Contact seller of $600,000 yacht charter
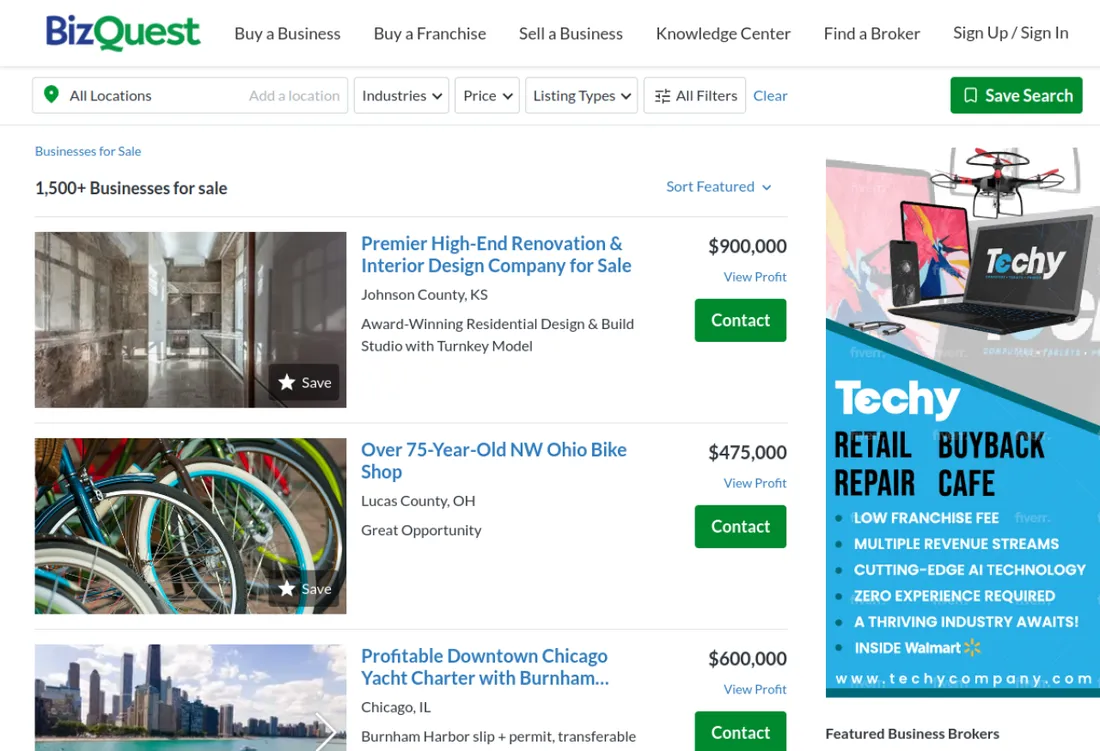Screen dimensions: 1100x751 pyautogui.click(x=741, y=731)
